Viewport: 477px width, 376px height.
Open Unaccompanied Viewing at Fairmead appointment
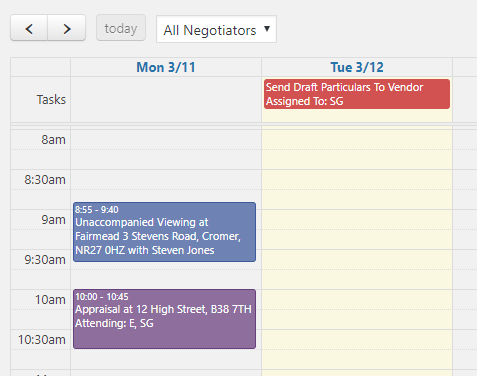pyautogui.click(x=164, y=232)
